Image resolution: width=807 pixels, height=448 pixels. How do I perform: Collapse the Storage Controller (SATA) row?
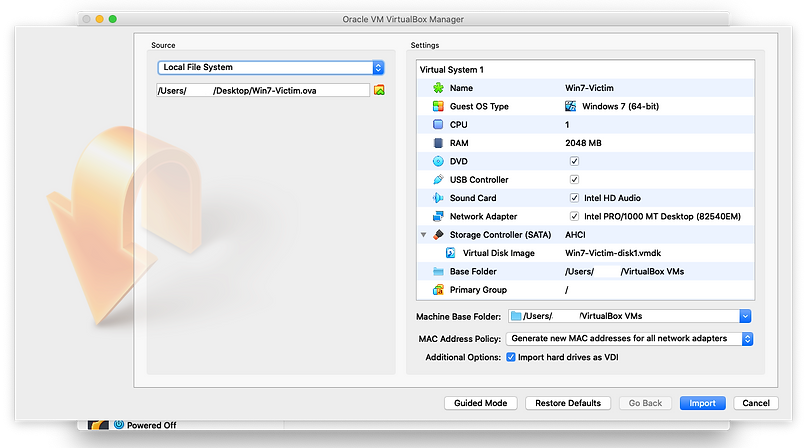click(x=424, y=235)
